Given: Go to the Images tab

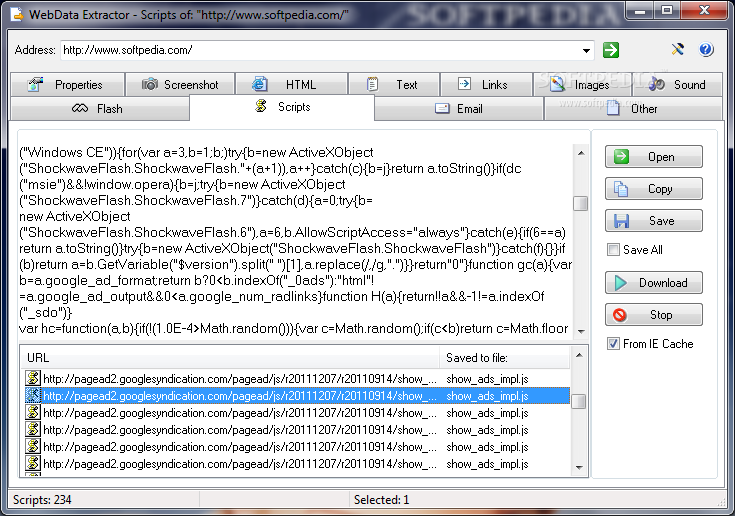Looking at the screenshot, I should tap(582, 84).
